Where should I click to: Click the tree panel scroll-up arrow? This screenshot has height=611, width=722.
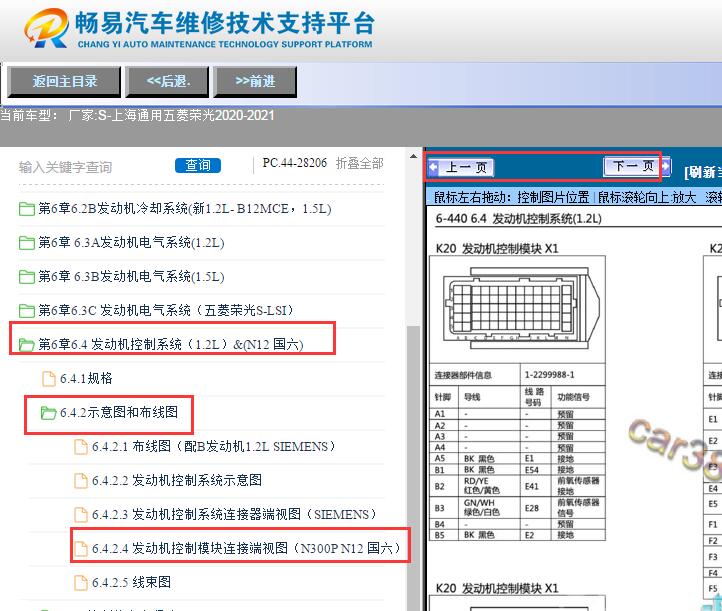(413, 157)
